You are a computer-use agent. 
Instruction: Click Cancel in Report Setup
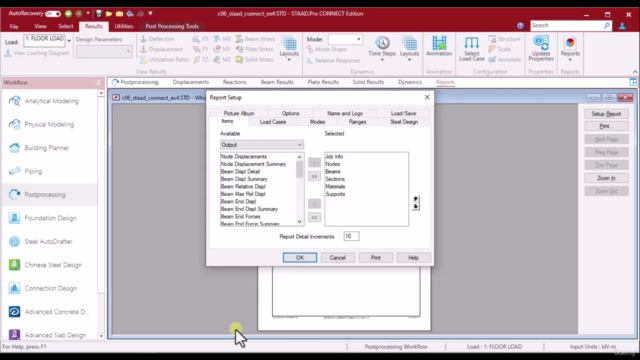338,258
